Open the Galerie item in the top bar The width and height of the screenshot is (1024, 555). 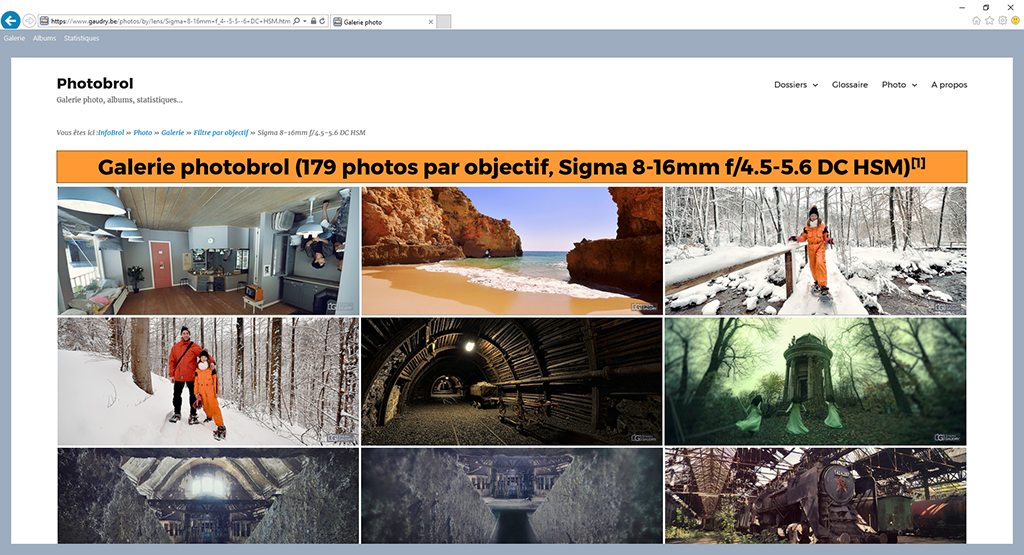14,39
